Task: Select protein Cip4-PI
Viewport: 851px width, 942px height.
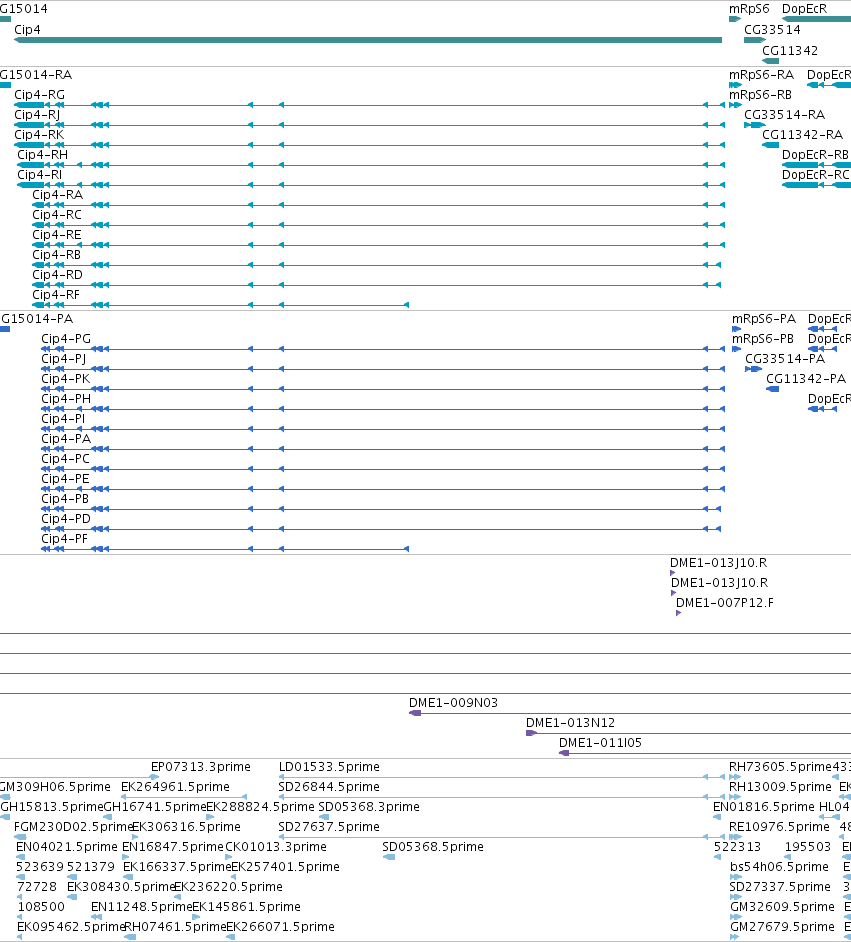Action: click(383, 429)
